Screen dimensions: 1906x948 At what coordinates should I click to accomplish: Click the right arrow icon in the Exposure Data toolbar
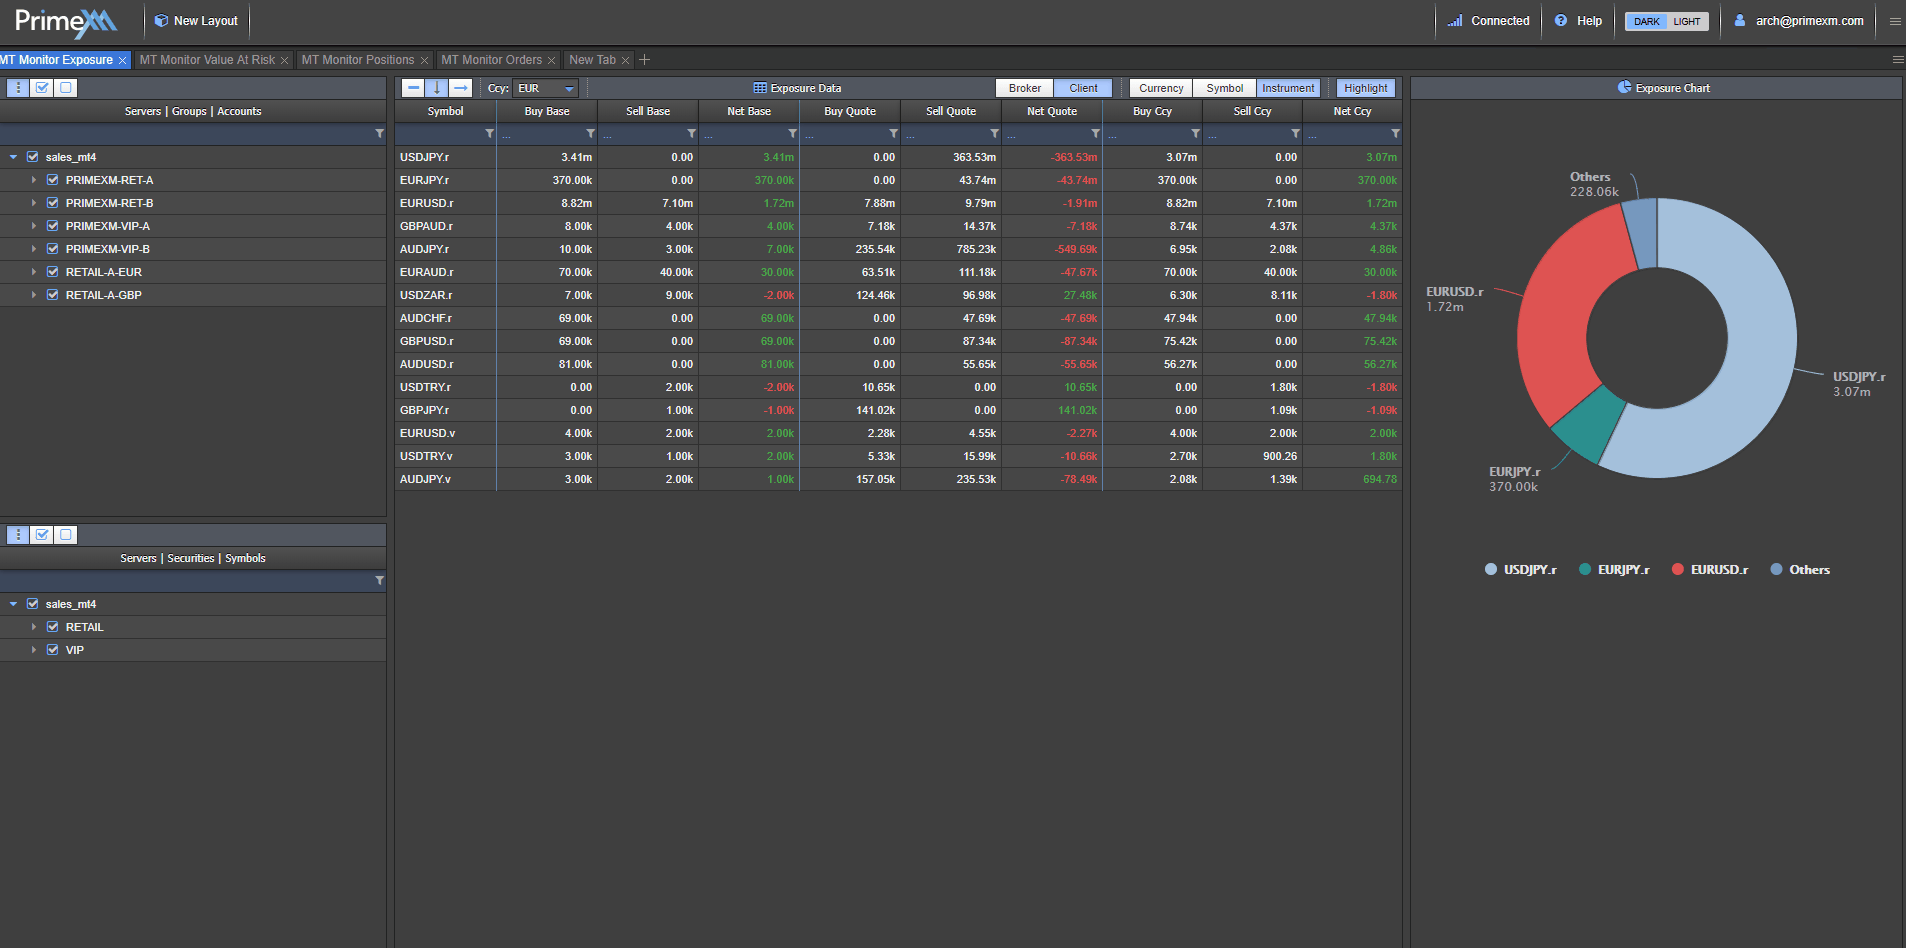tap(460, 88)
